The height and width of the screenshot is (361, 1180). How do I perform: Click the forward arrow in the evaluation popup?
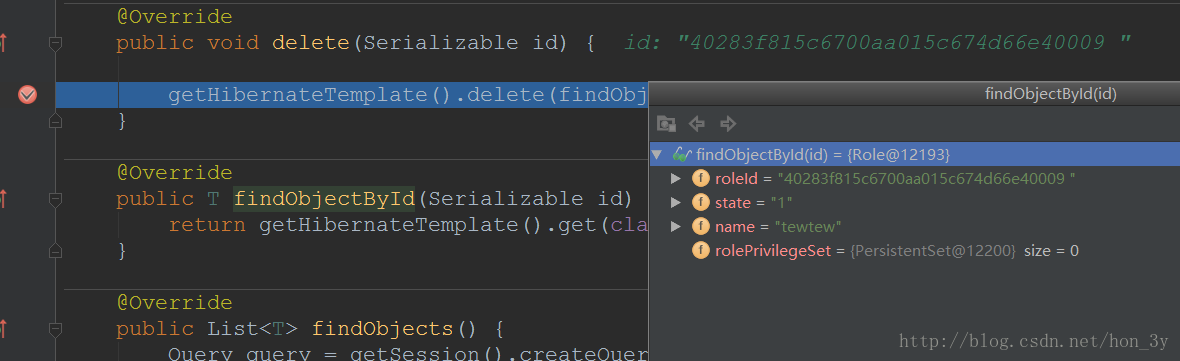coord(728,123)
